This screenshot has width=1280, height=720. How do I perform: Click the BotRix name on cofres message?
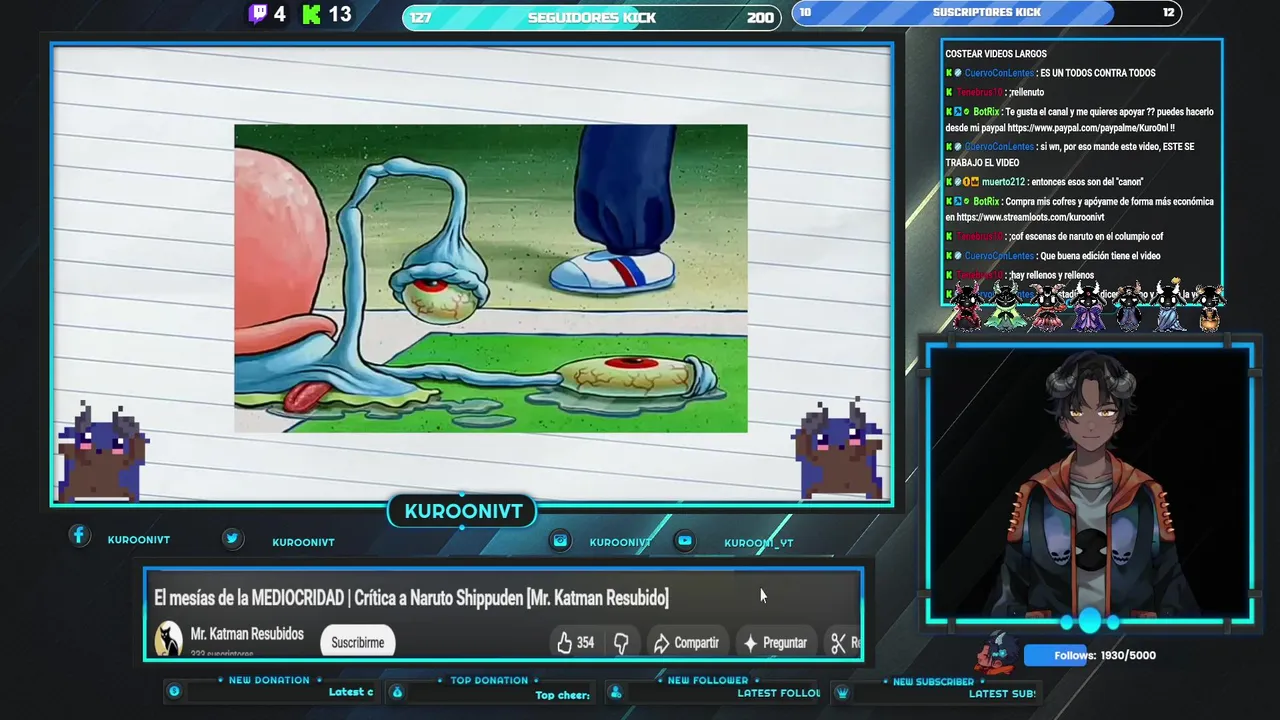pyautogui.click(x=986, y=202)
